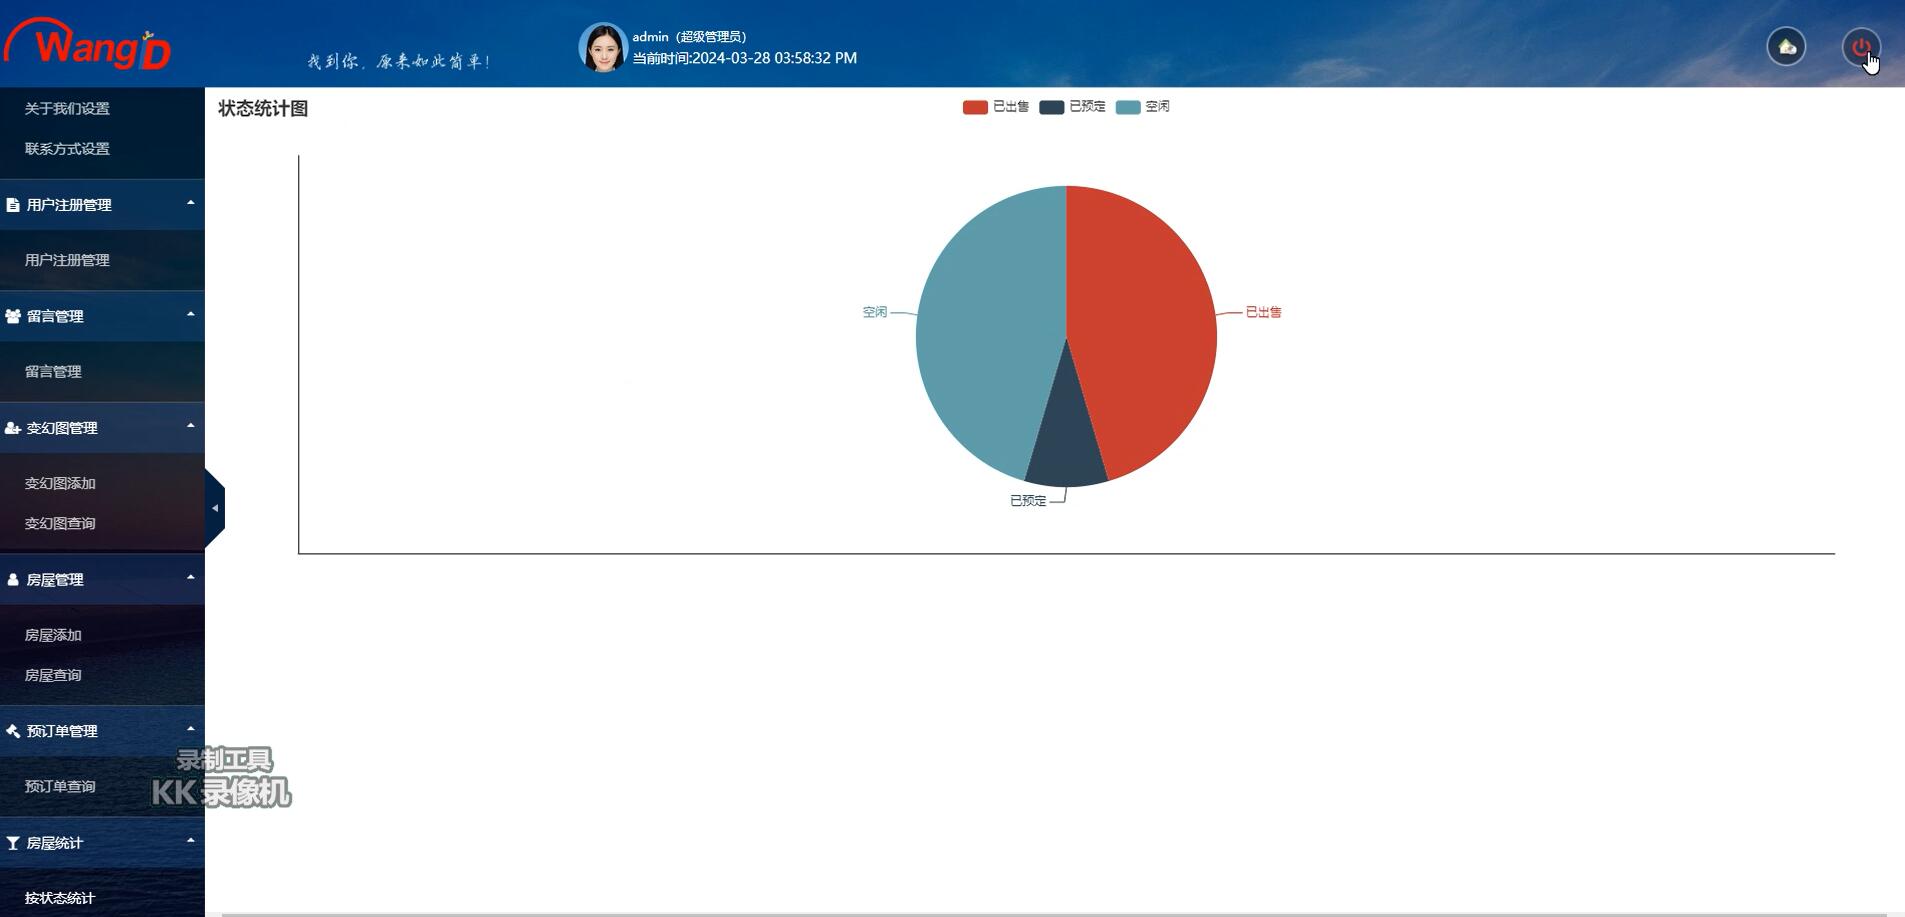Toggle 空闲 series in chart legend

pos(1142,107)
